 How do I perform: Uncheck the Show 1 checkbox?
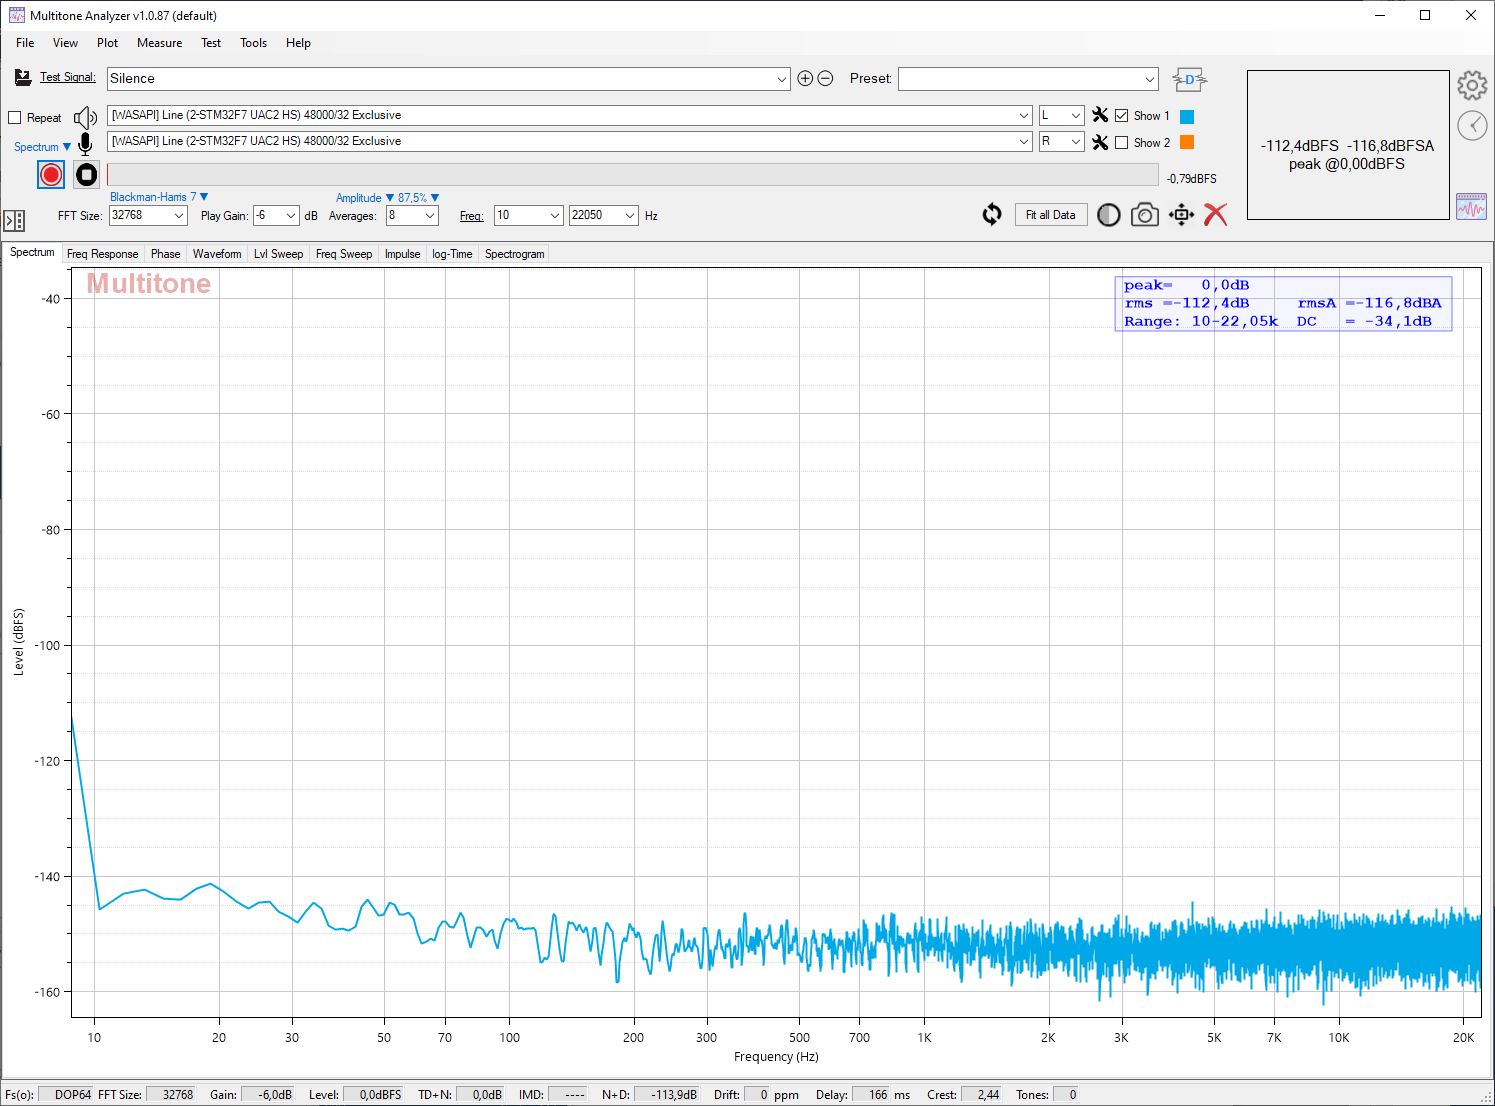tap(1122, 115)
